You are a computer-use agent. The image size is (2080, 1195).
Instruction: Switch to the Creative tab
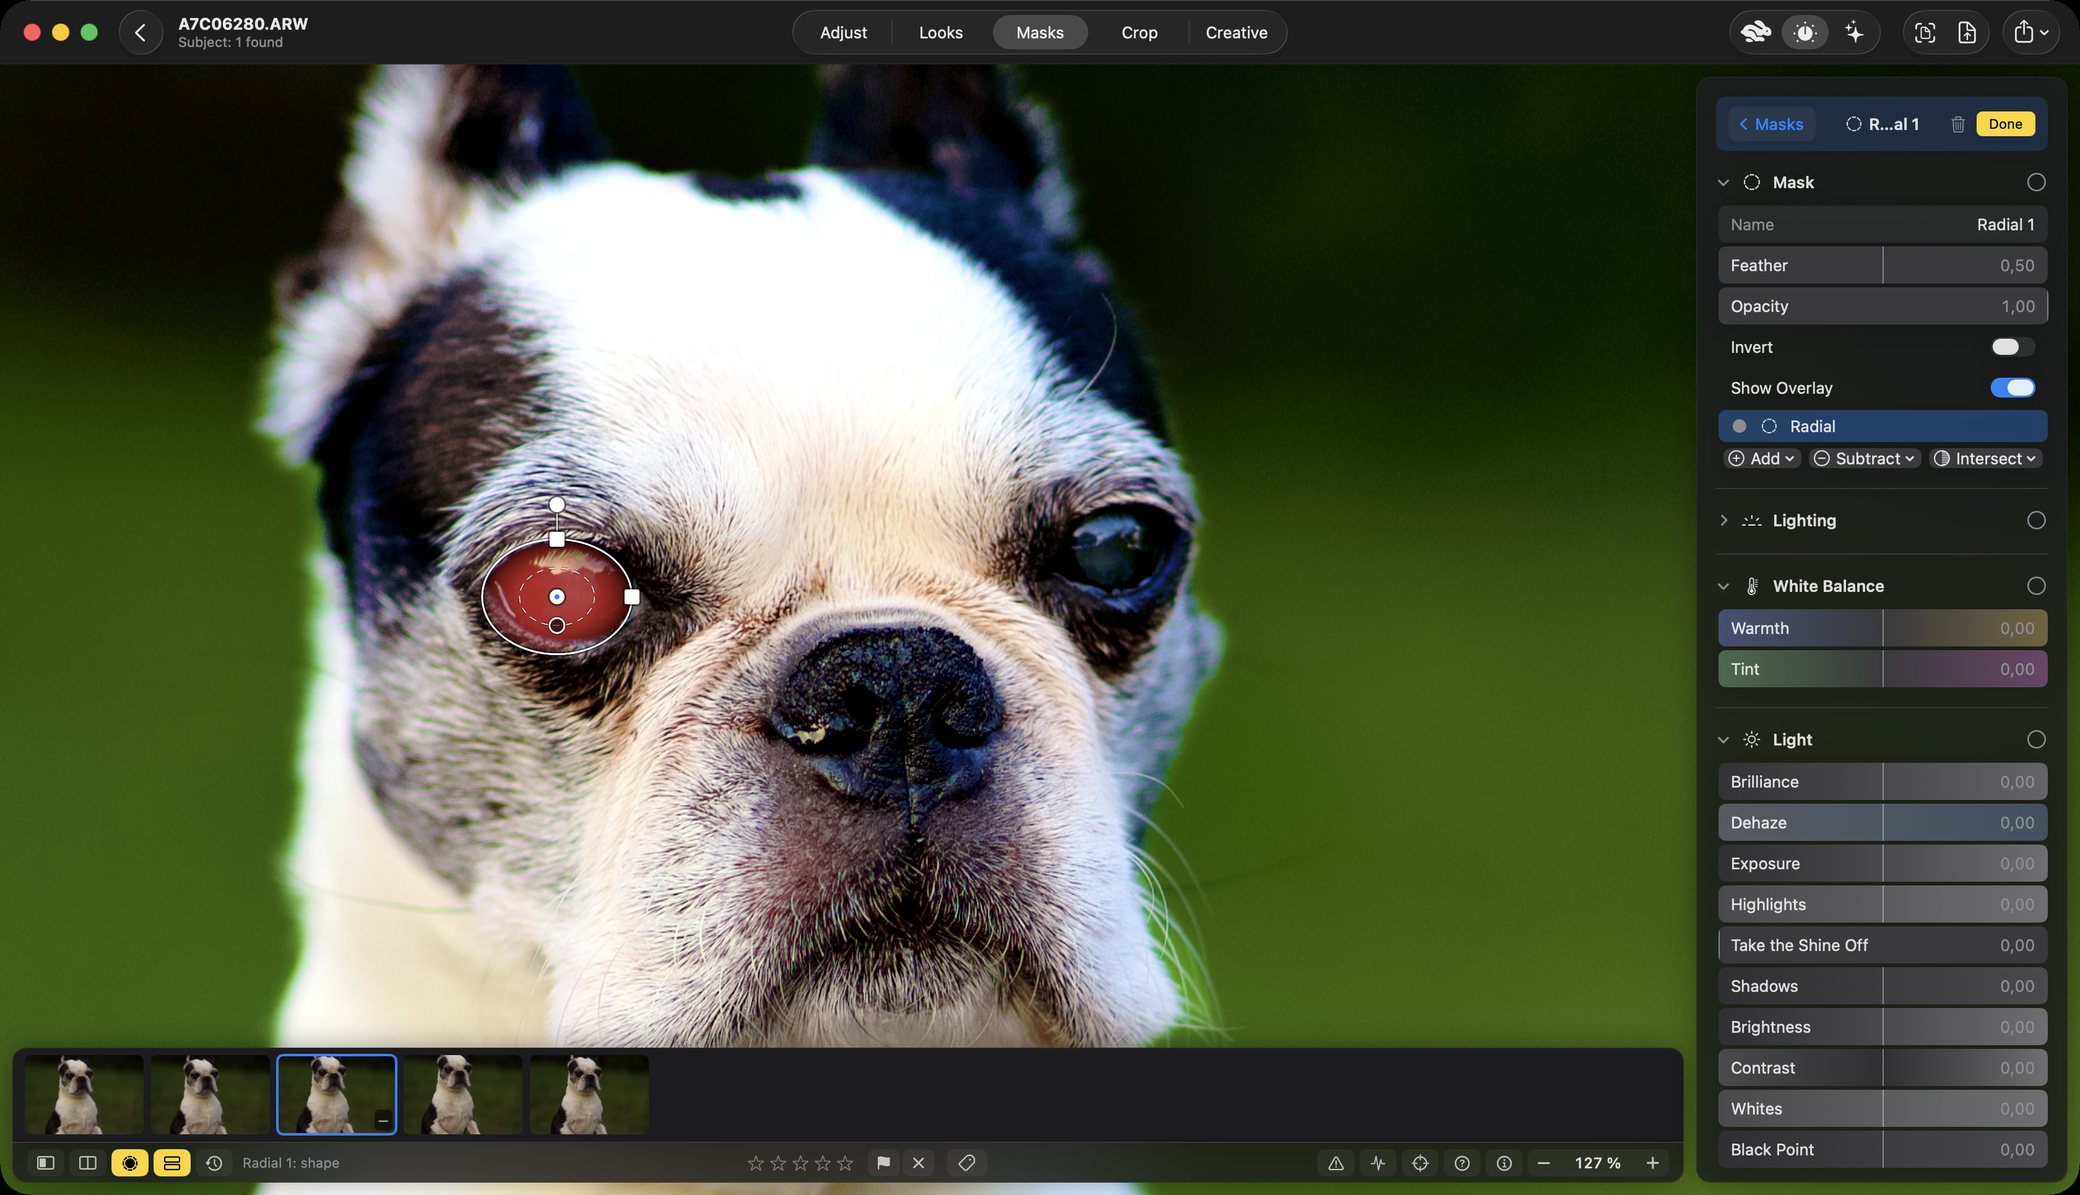point(1236,33)
